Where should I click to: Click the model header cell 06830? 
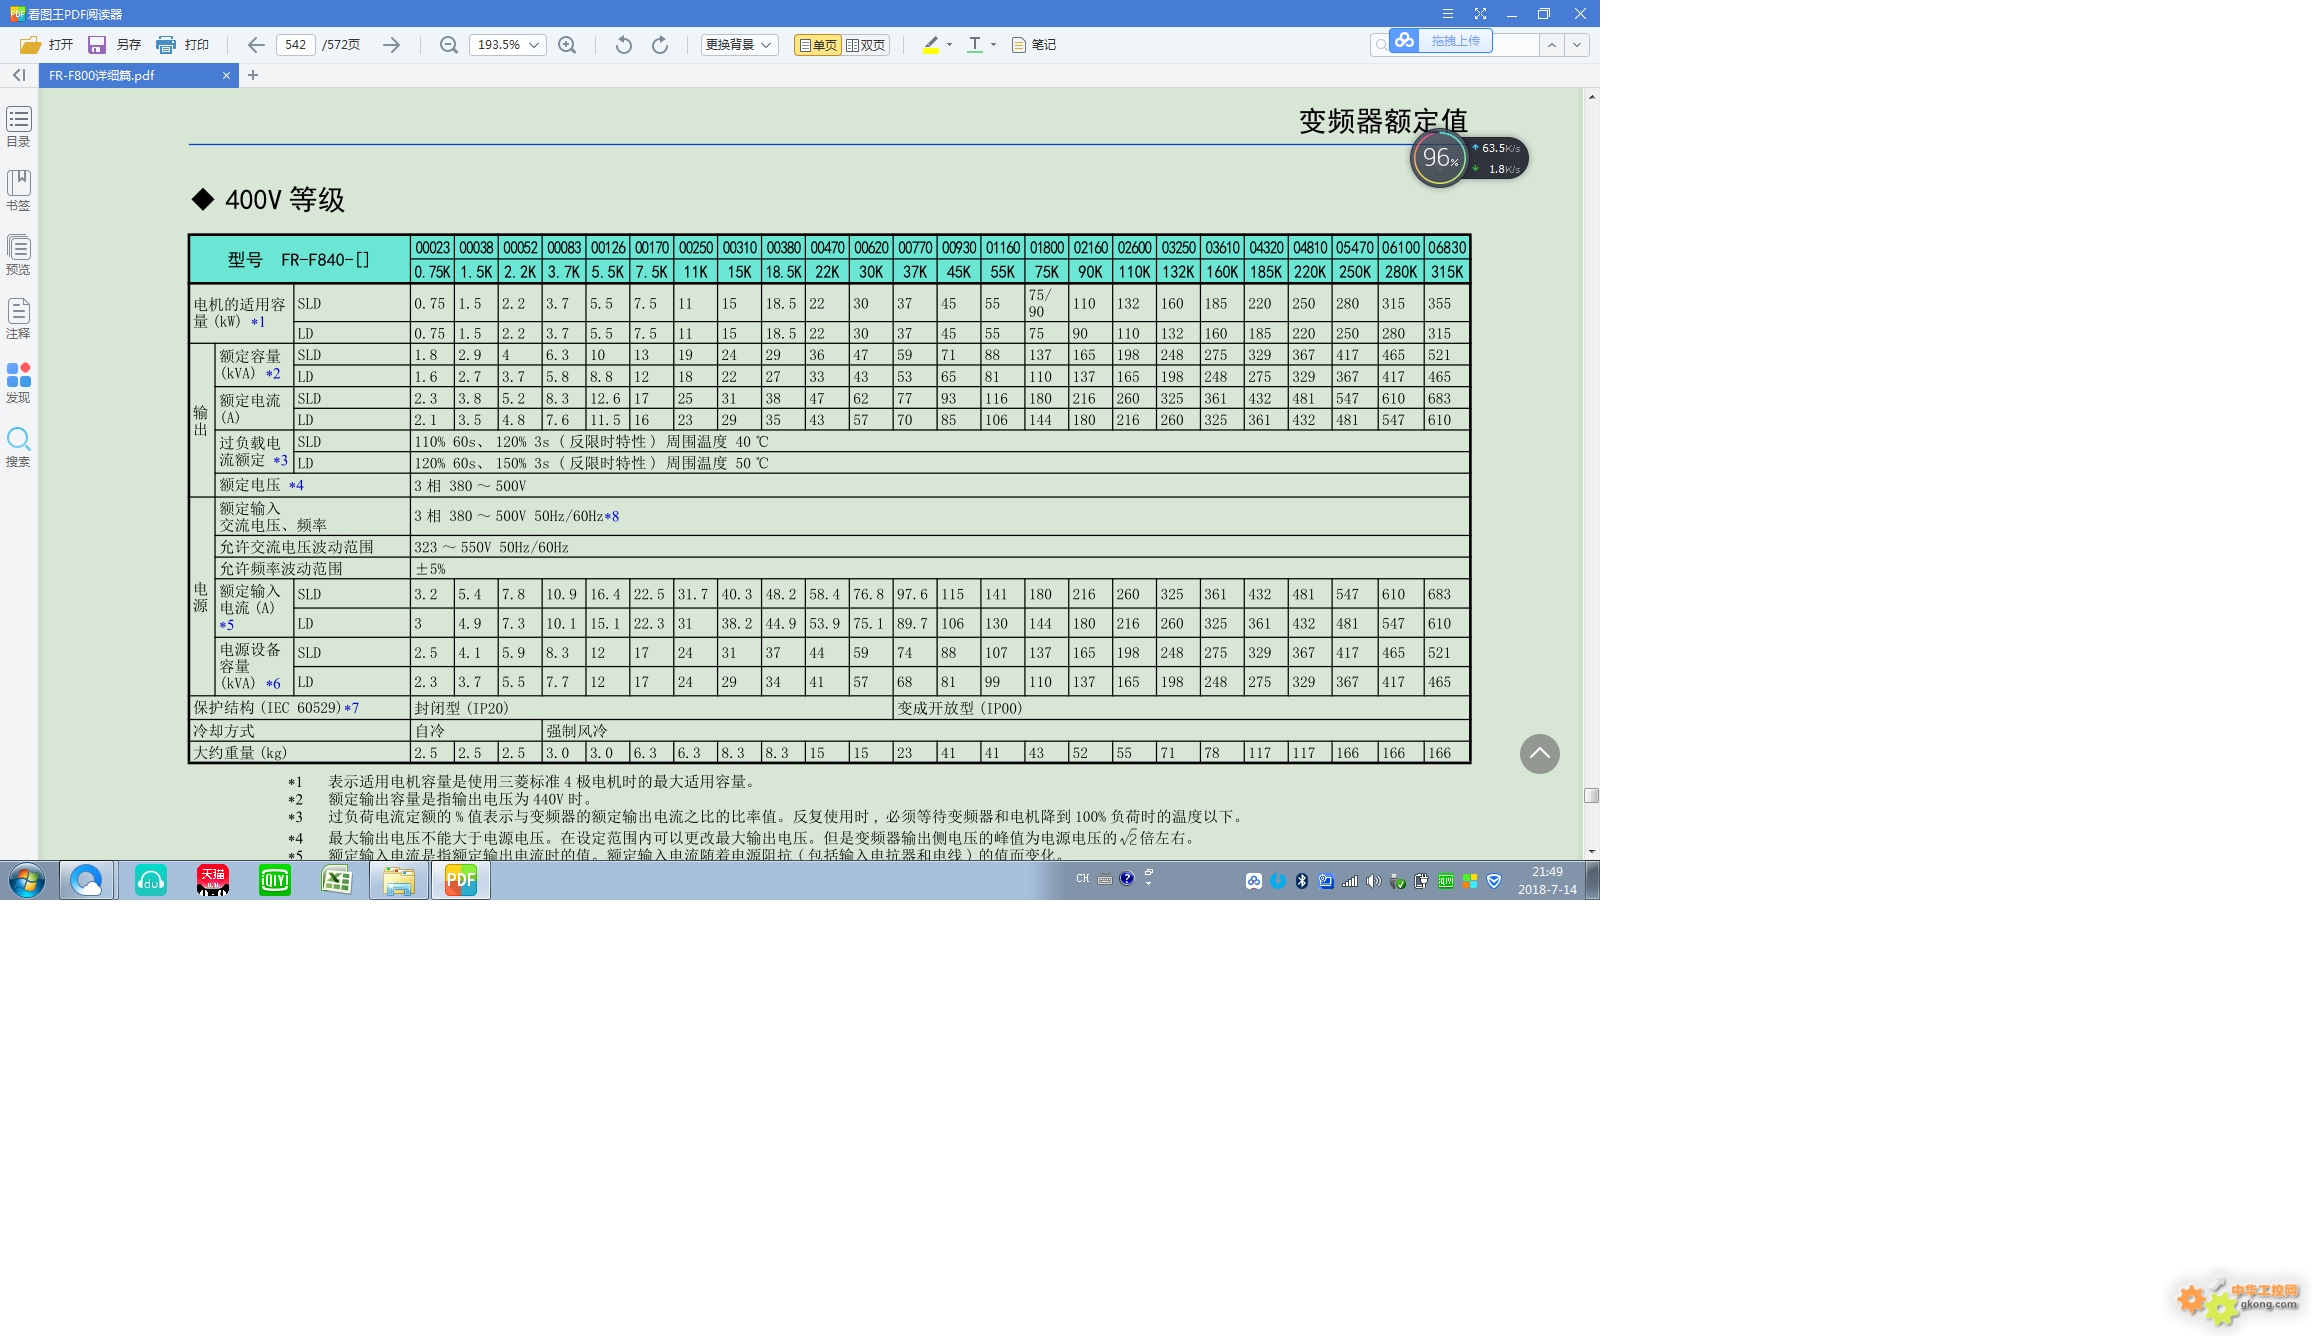click(1447, 247)
